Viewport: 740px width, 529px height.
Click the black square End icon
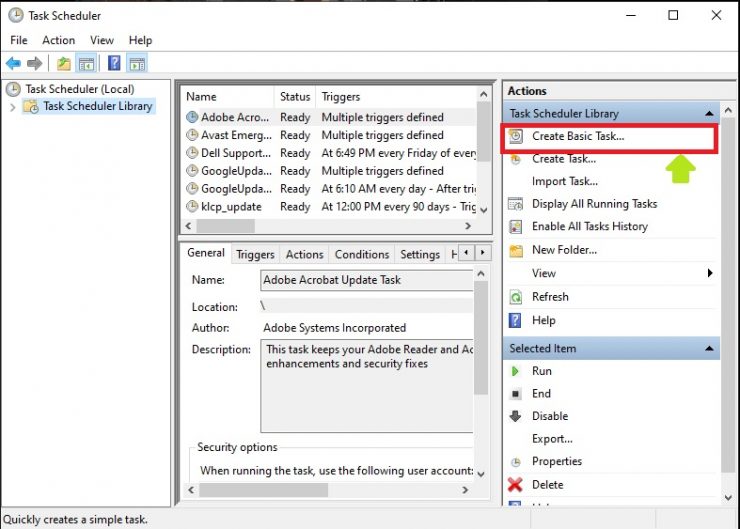516,394
